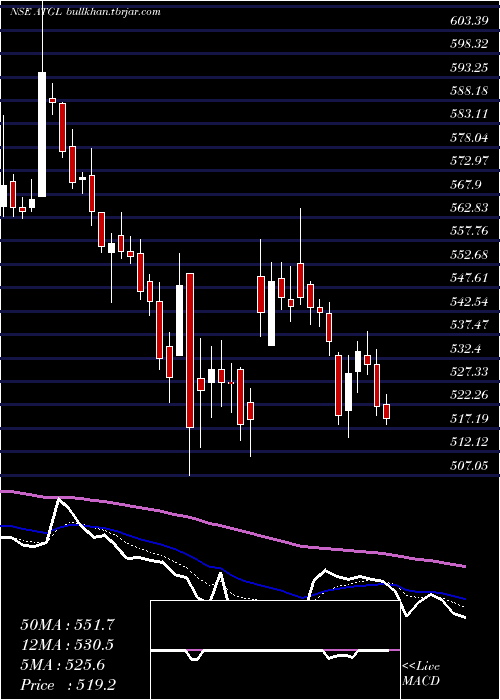This screenshot has width=500, height=700.
Task: Click the bullkhan.tbrjar.com source label
Action: coord(113,12)
